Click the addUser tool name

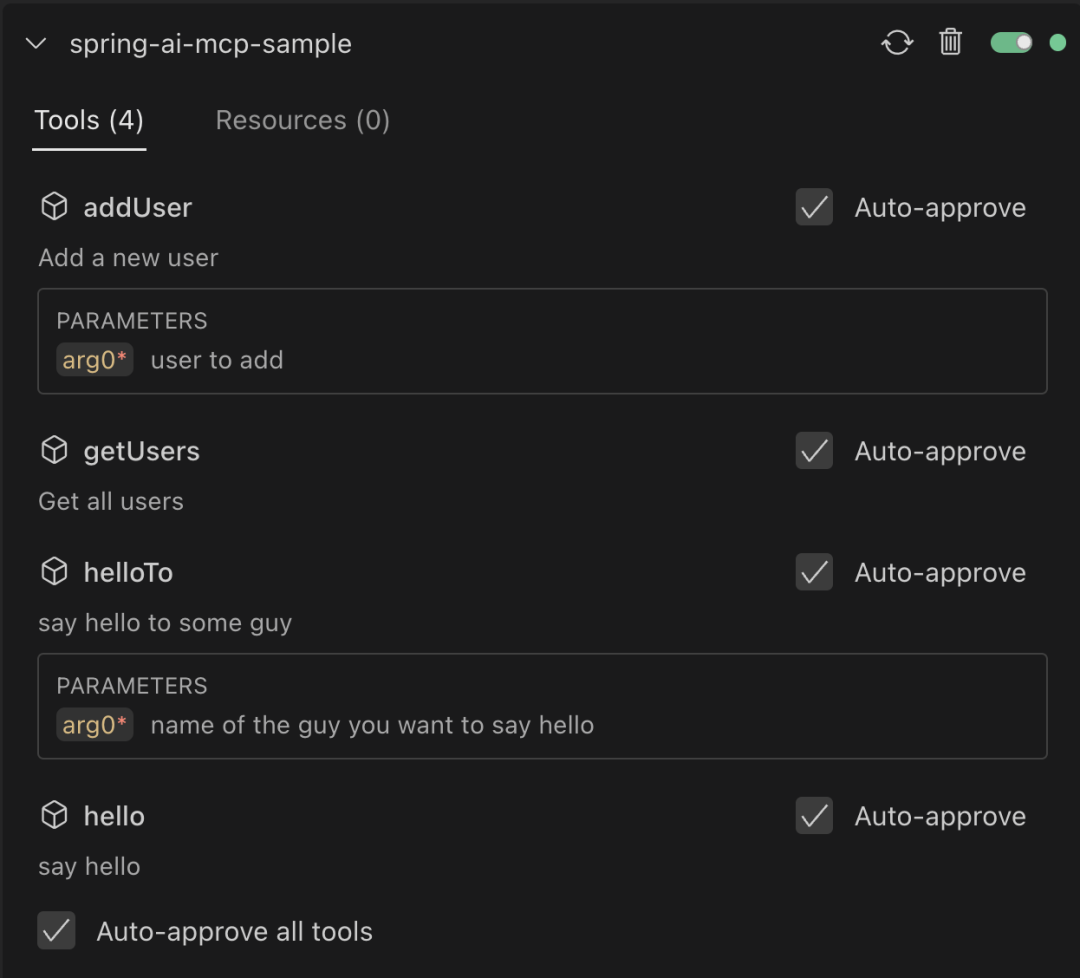coord(137,208)
